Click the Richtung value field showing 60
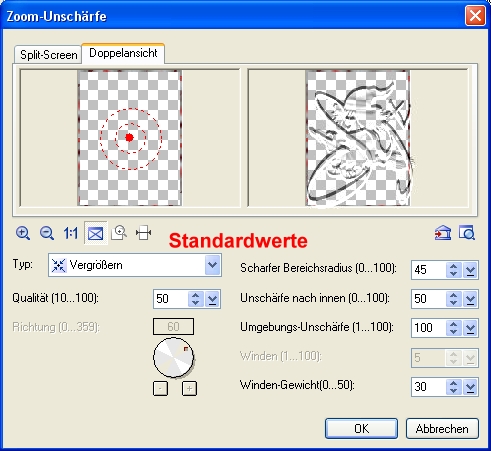 (x=173, y=326)
